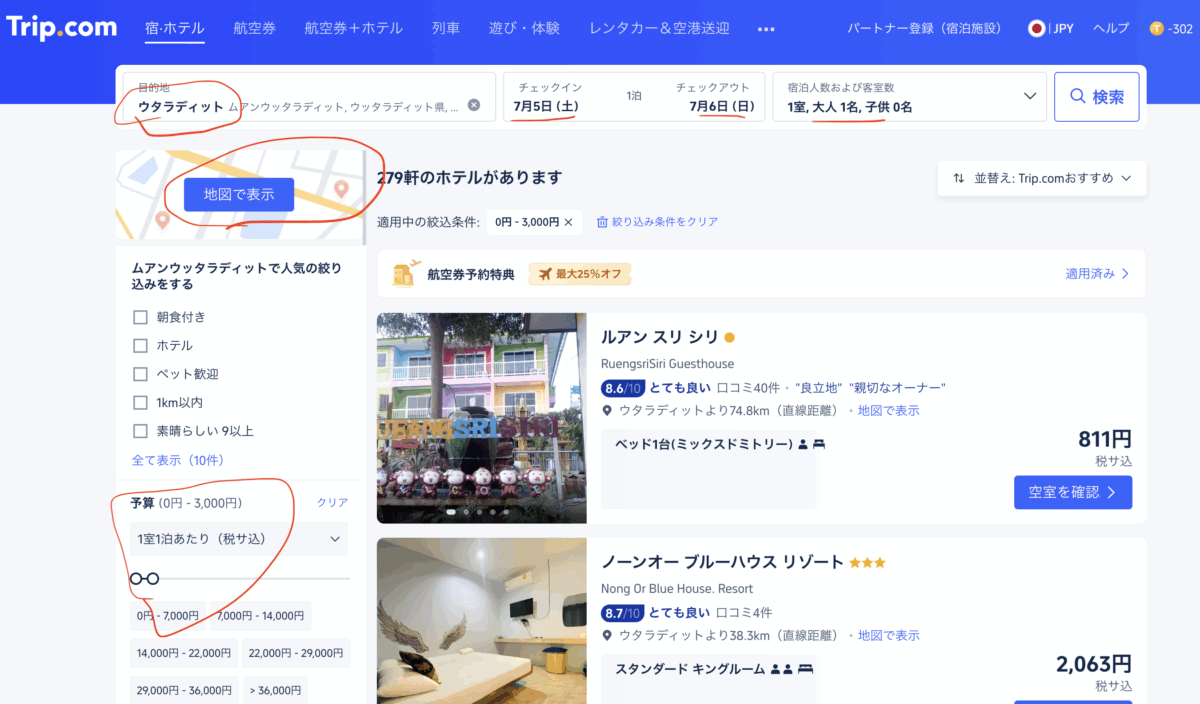Open the RuengsriSiri Guesthouse photo thumbnail
1200x704 pixels.
tap(482, 418)
